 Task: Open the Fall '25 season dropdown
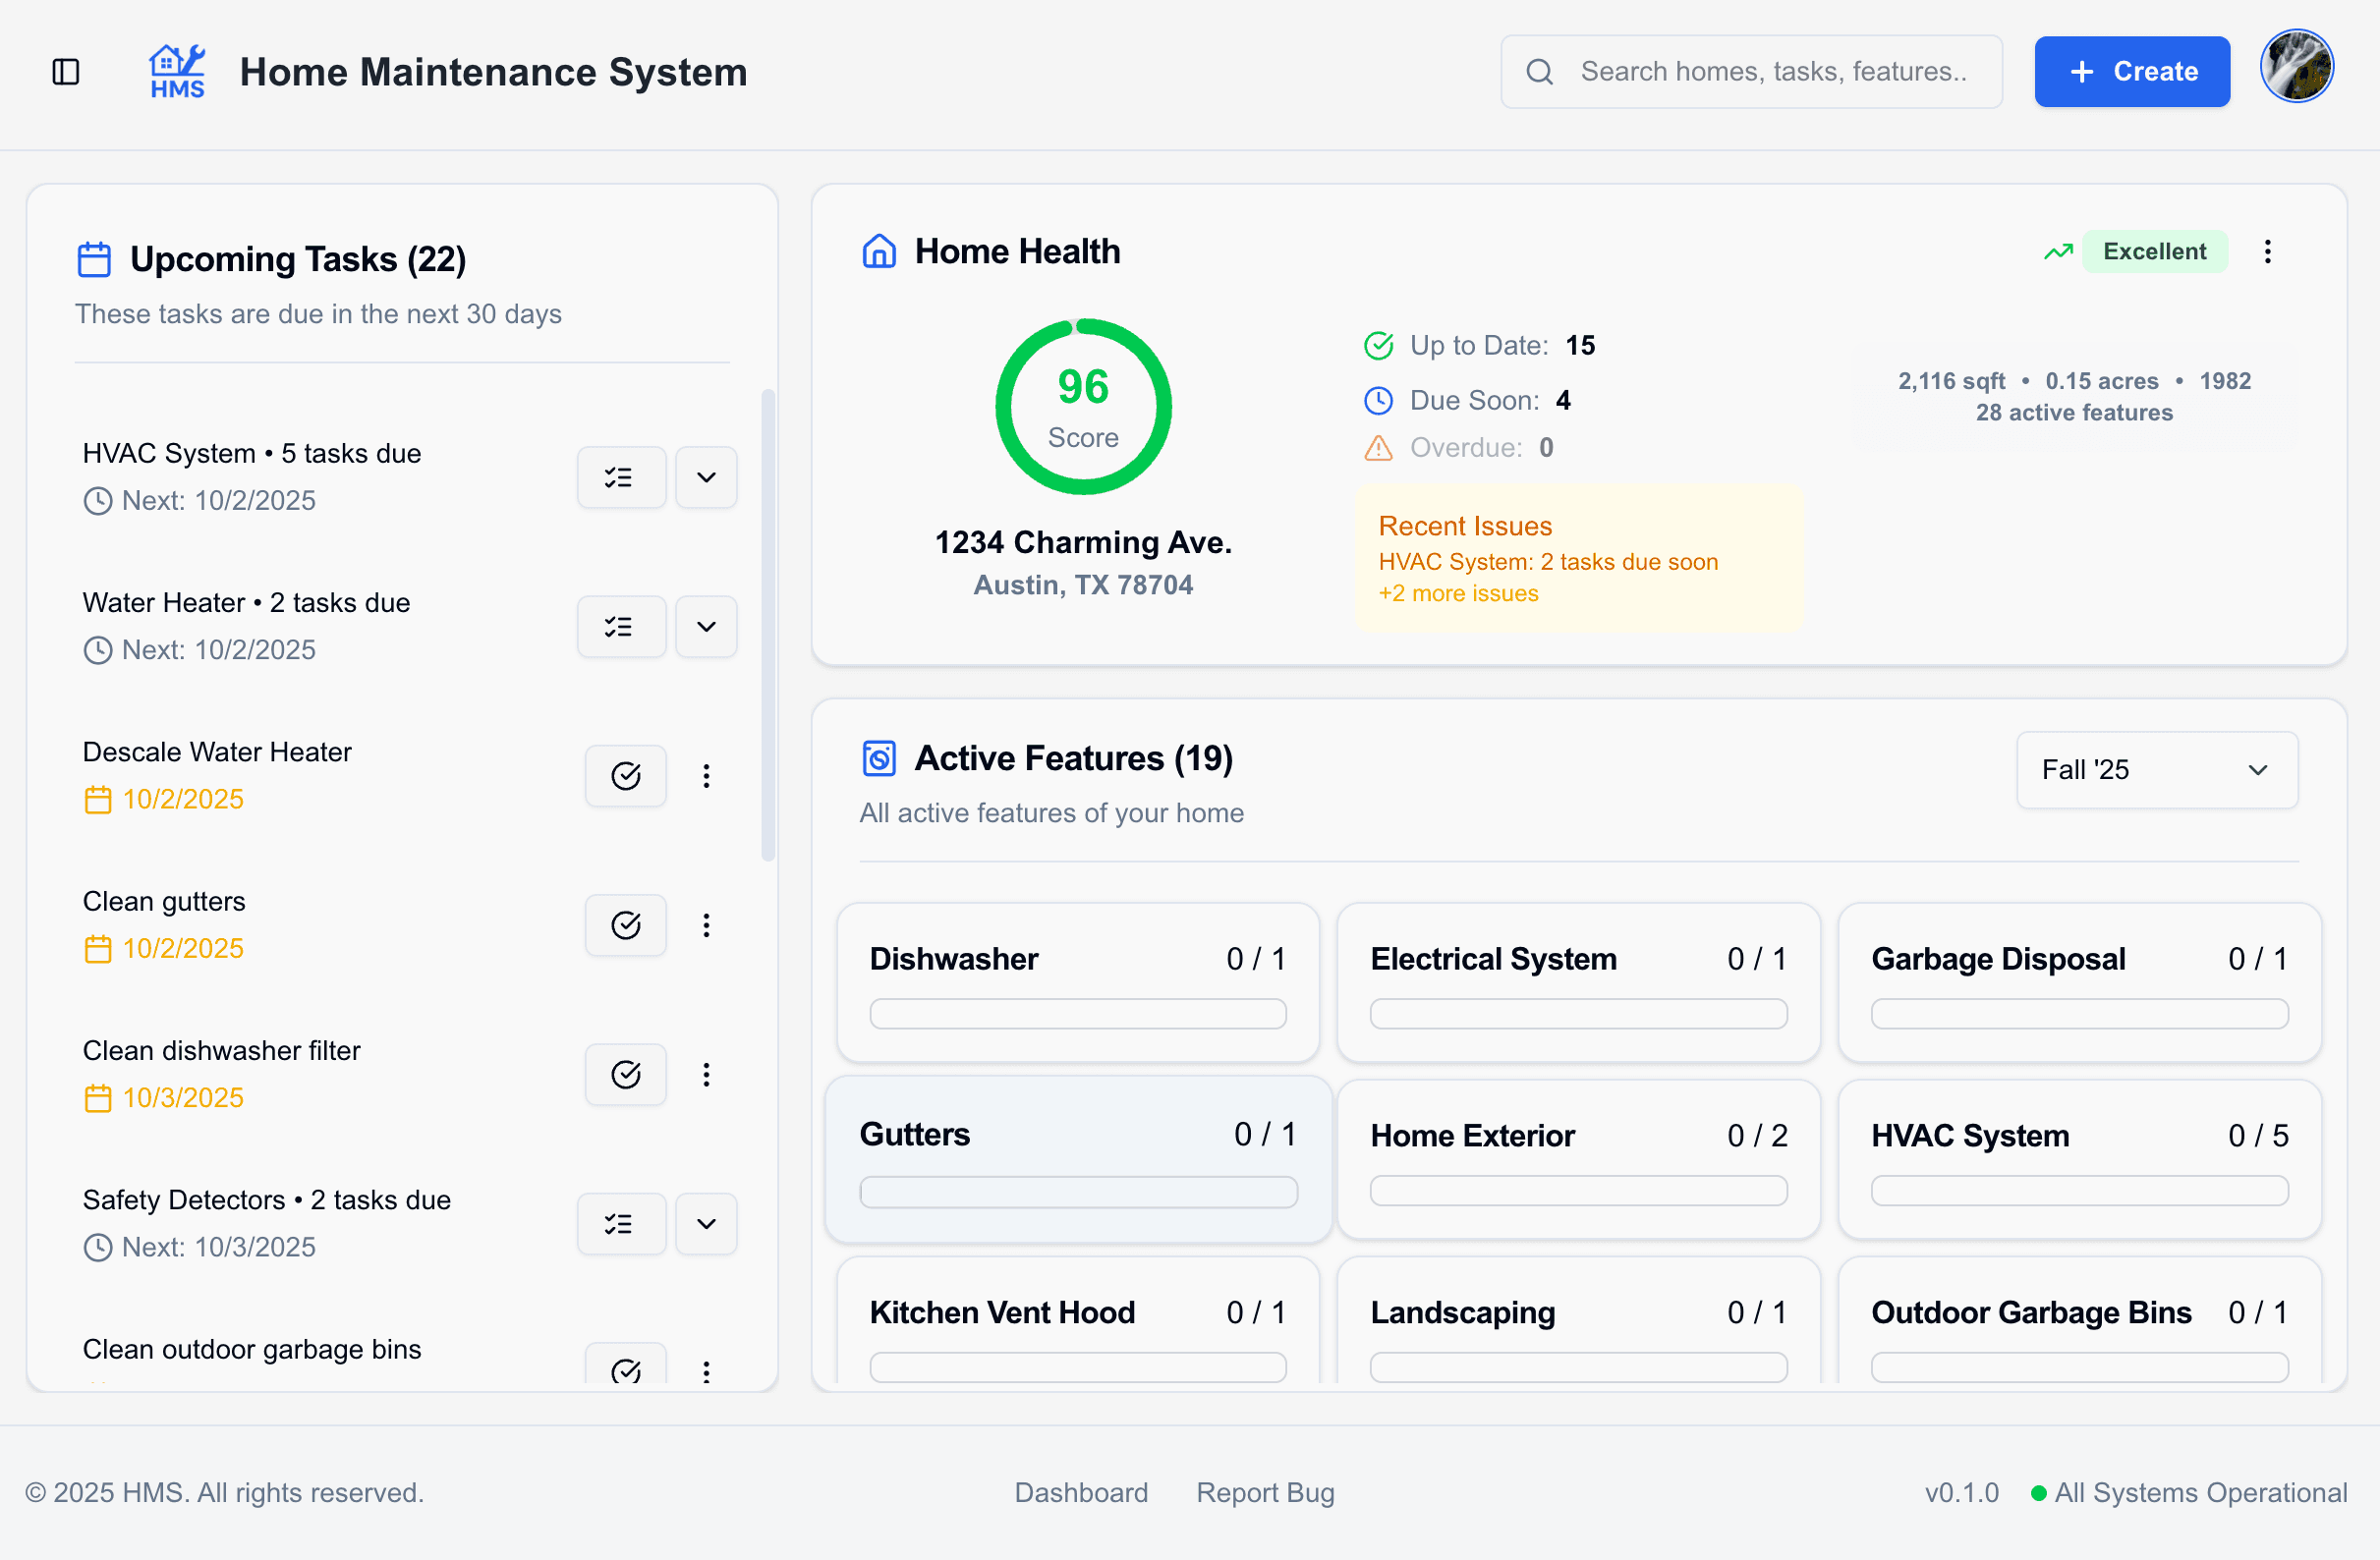click(2156, 770)
